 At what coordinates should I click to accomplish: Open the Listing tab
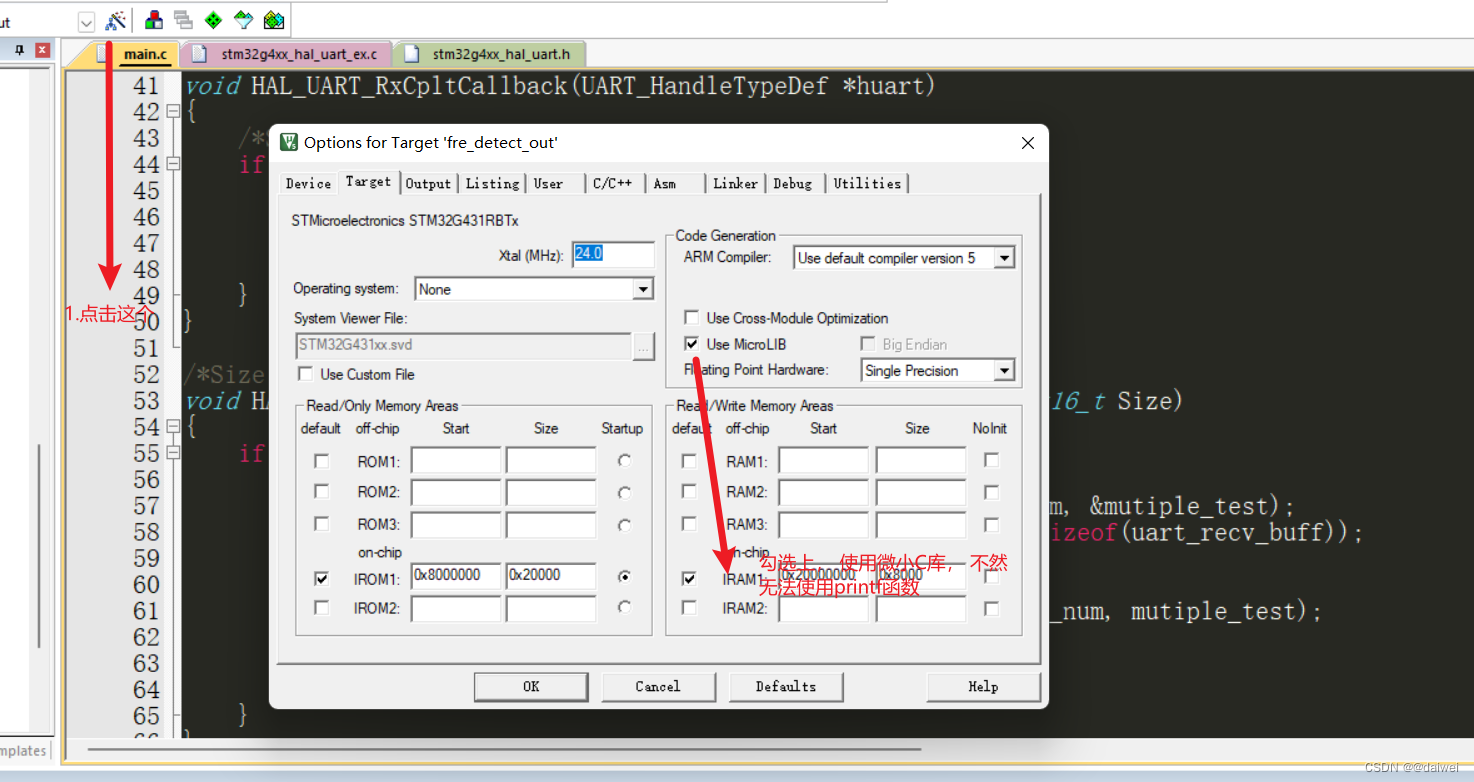pos(492,183)
